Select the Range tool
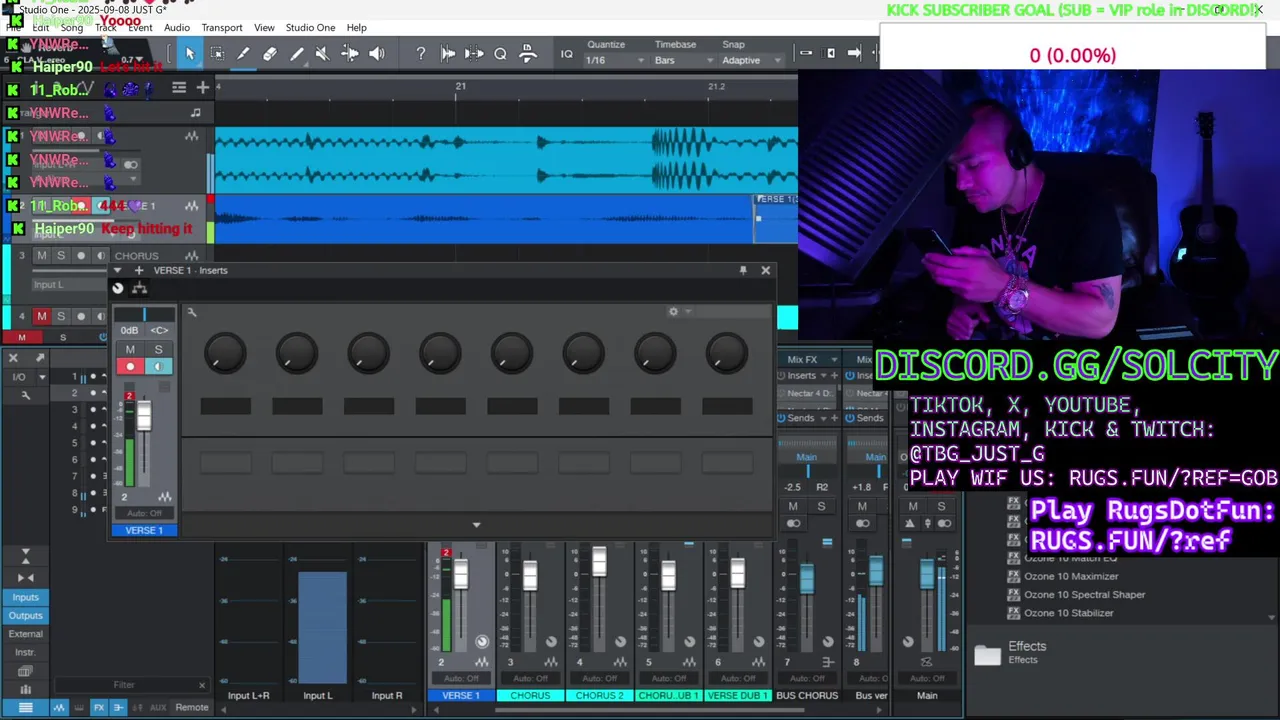The image size is (1280, 720). click(217, 54)
